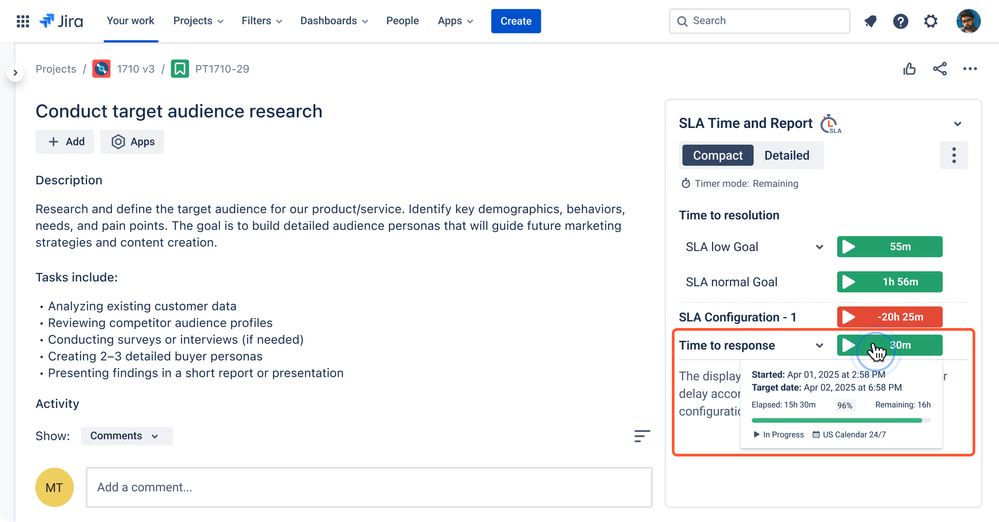The width and height of the screenshot is (999, 522).
Task: Click the Timer mode: Remaining label
Action: (746, 184)
